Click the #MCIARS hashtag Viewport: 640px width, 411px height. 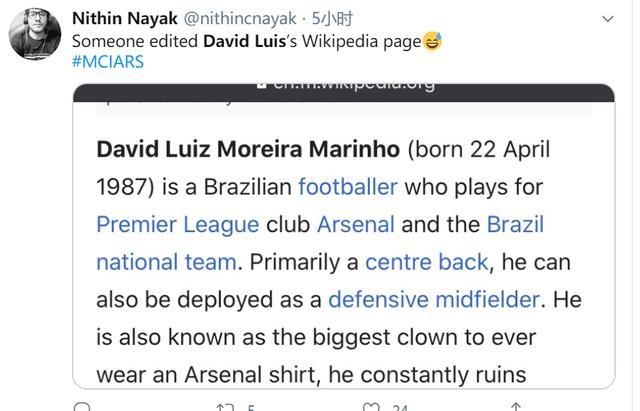tap(108, 62)
